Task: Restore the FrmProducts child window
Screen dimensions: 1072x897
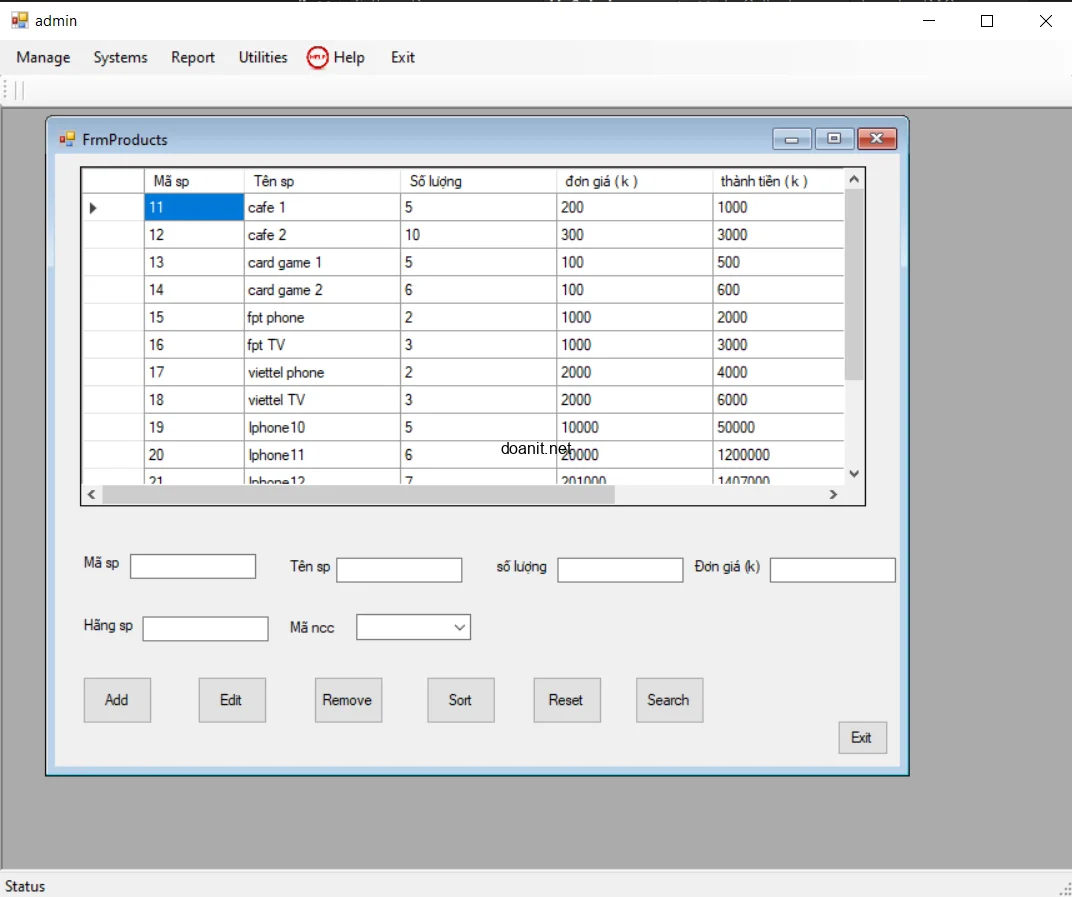Action: pyautogui.click(x=834, y=140)
